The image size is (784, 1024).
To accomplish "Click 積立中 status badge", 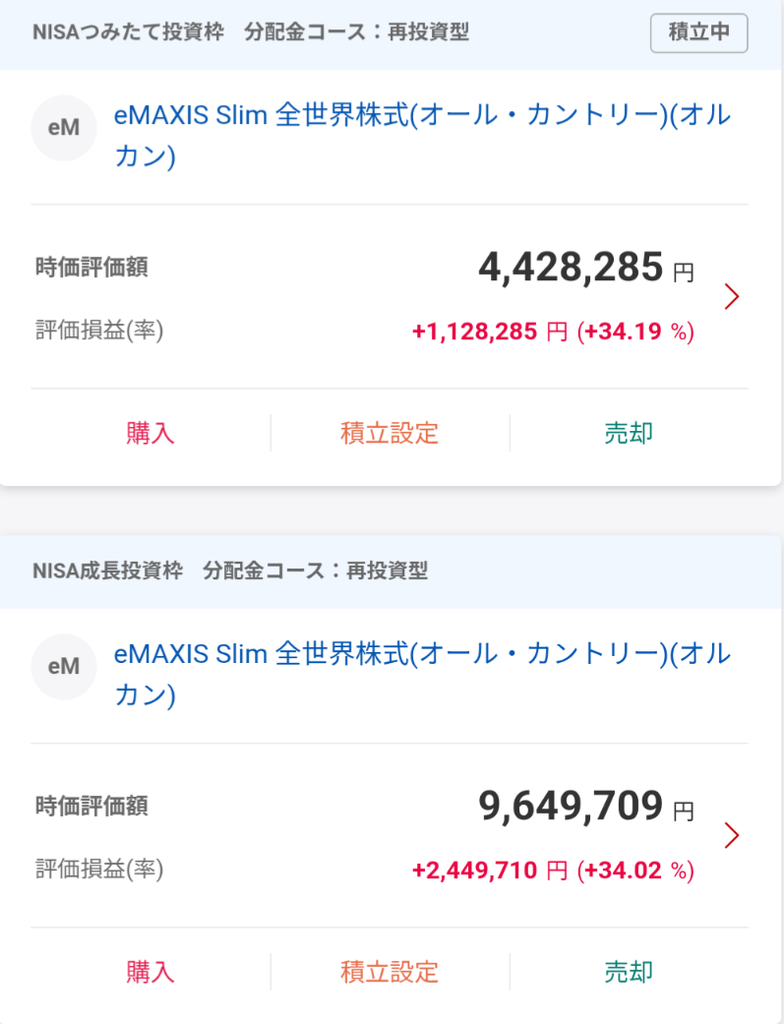I will (699, 33).
